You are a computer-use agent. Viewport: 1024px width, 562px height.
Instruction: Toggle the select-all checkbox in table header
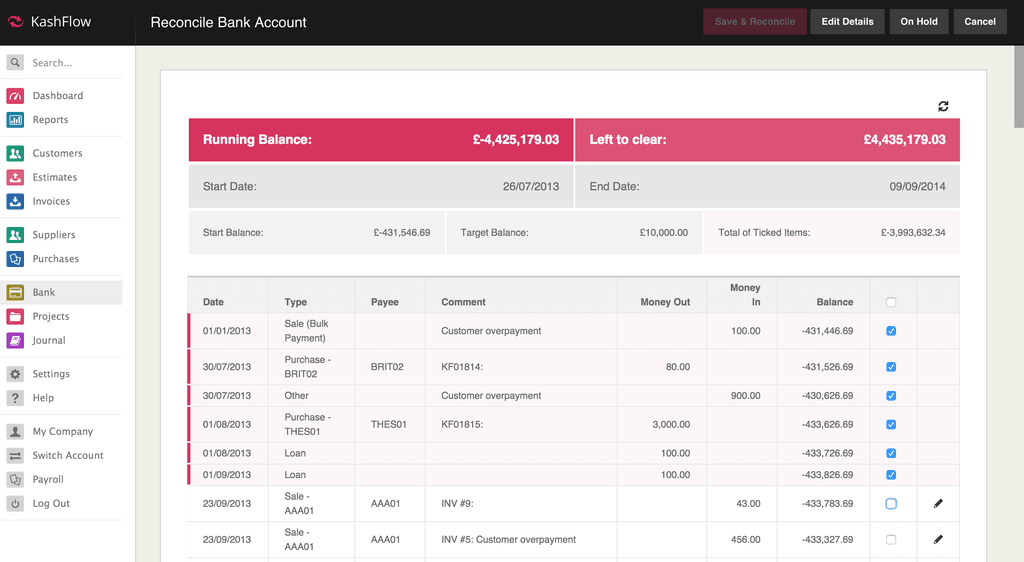891,302
